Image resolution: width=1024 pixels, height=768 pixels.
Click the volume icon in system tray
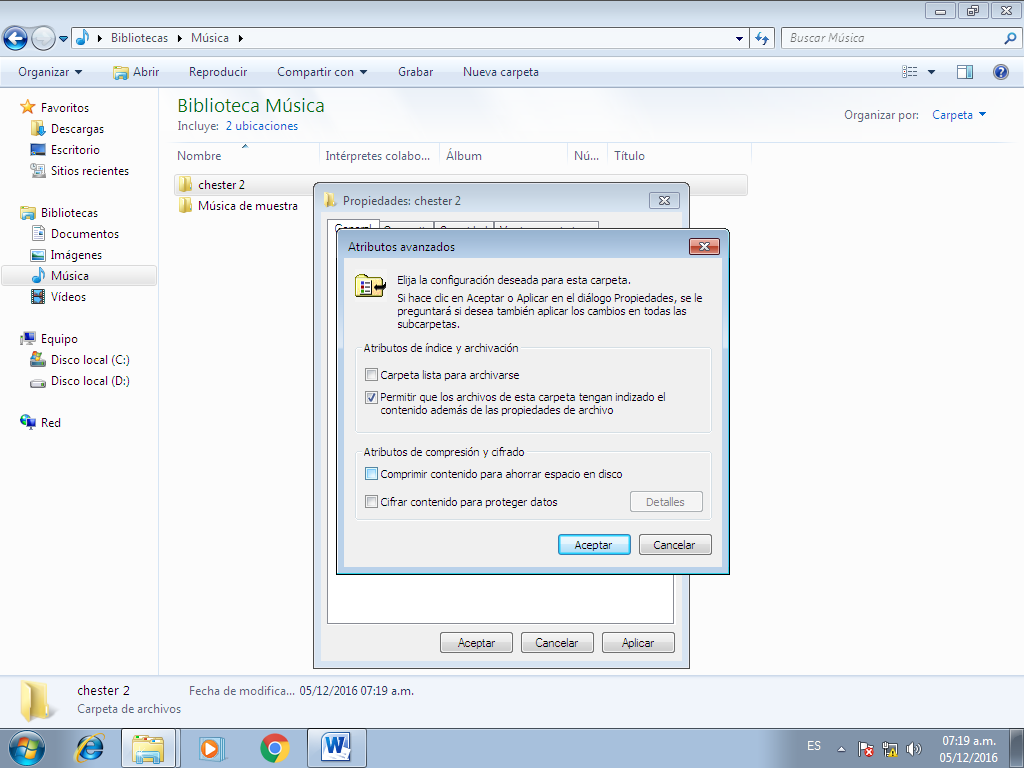(x=913, y=746)
